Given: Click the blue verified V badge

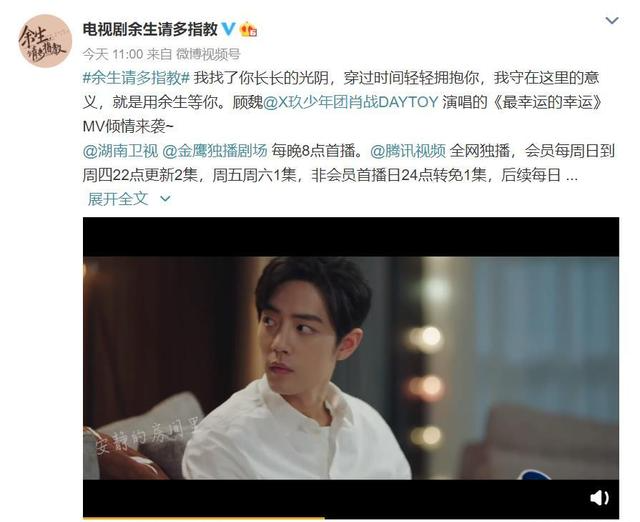Looking at the screenshot, I should pyautogui.click(x=229, y=29).
